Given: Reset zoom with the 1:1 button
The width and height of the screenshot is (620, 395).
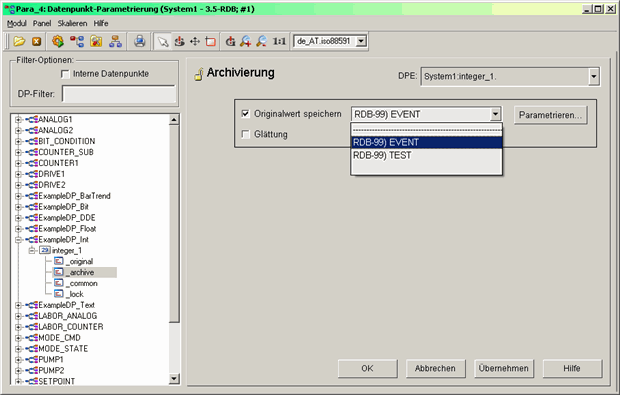Looking at the screenshot, I should point(279,41).
